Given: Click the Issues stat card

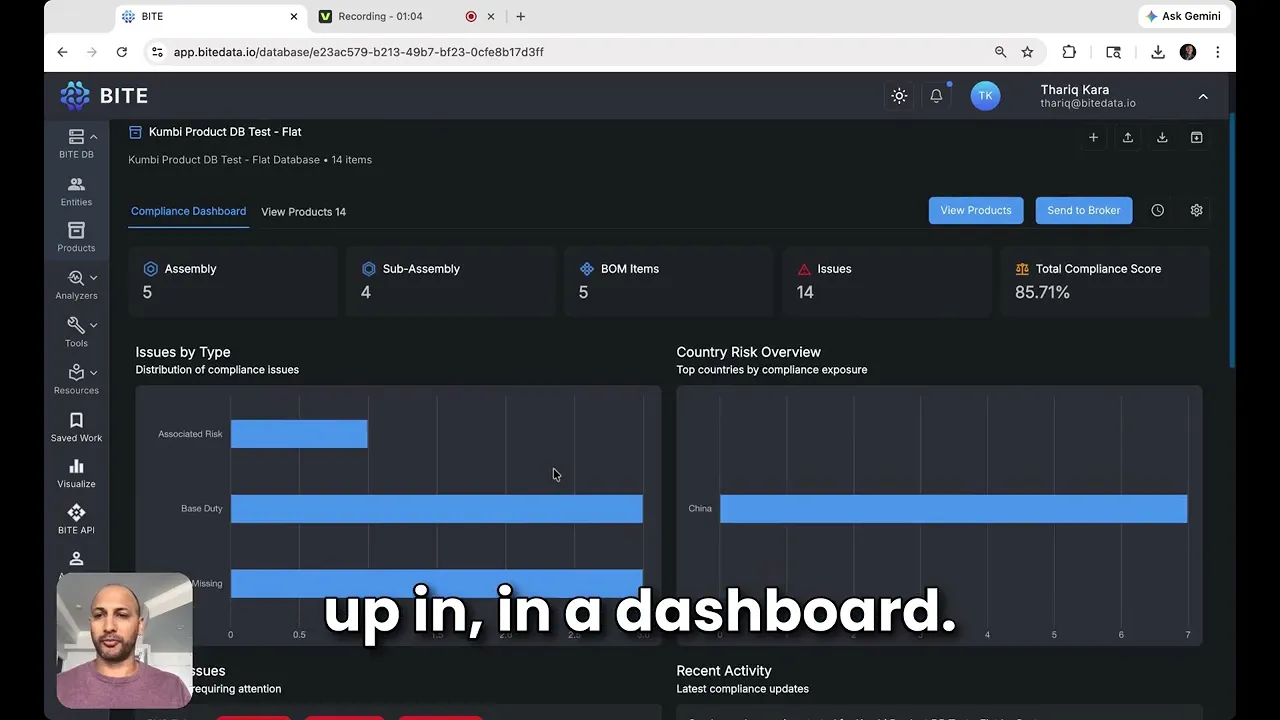Looking at the screenshot, I should click(887, 281).
